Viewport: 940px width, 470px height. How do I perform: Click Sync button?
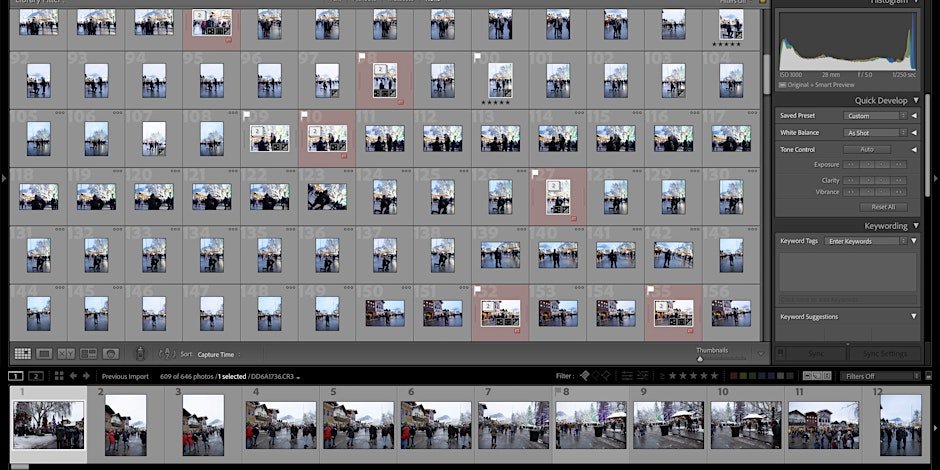pos(816,354)
